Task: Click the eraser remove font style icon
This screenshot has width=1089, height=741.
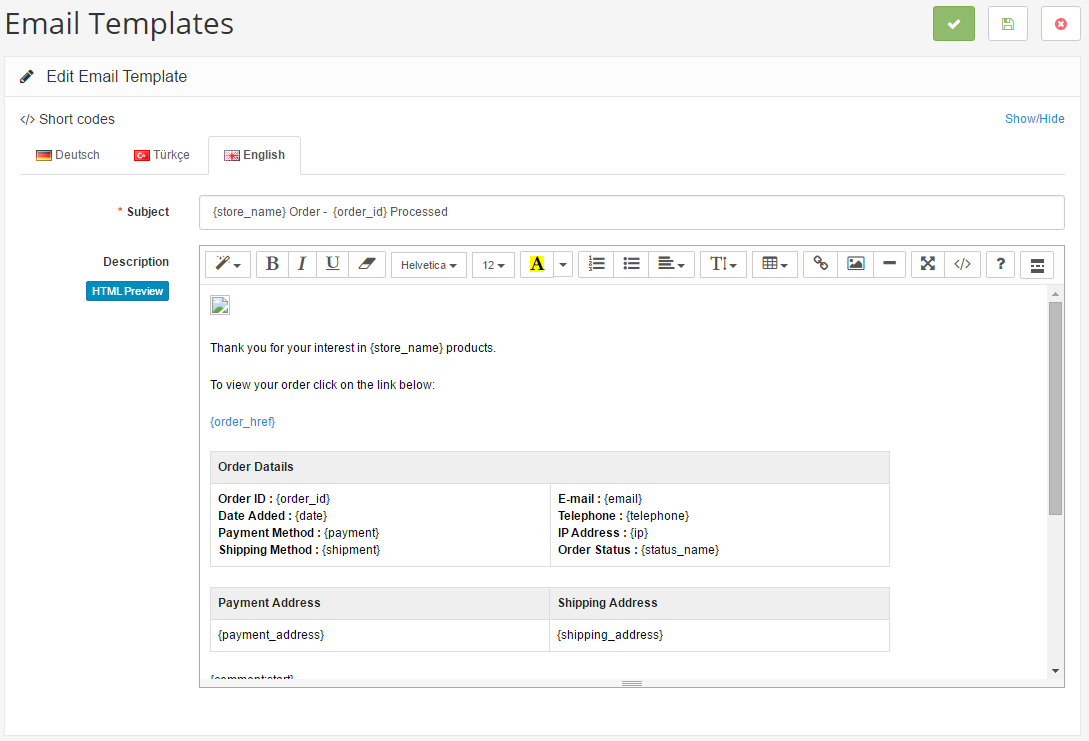Action: (x=367, y=265)
